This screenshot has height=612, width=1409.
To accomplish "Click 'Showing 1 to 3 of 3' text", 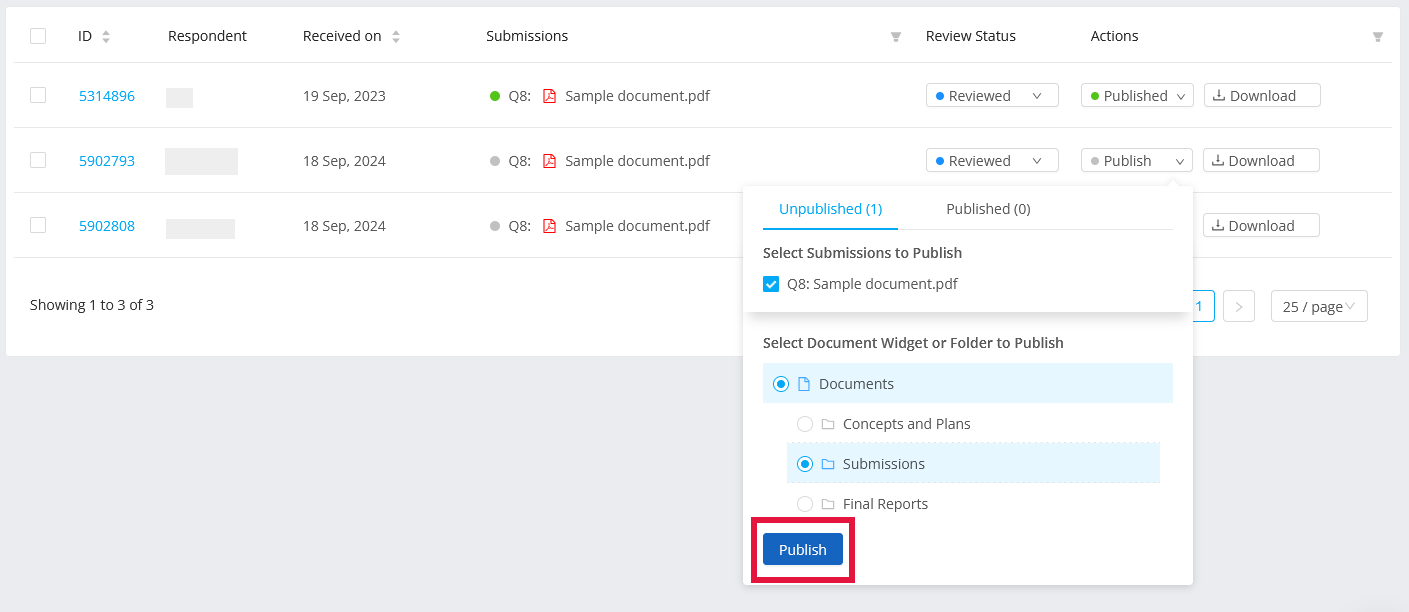I will coord(92,305).
